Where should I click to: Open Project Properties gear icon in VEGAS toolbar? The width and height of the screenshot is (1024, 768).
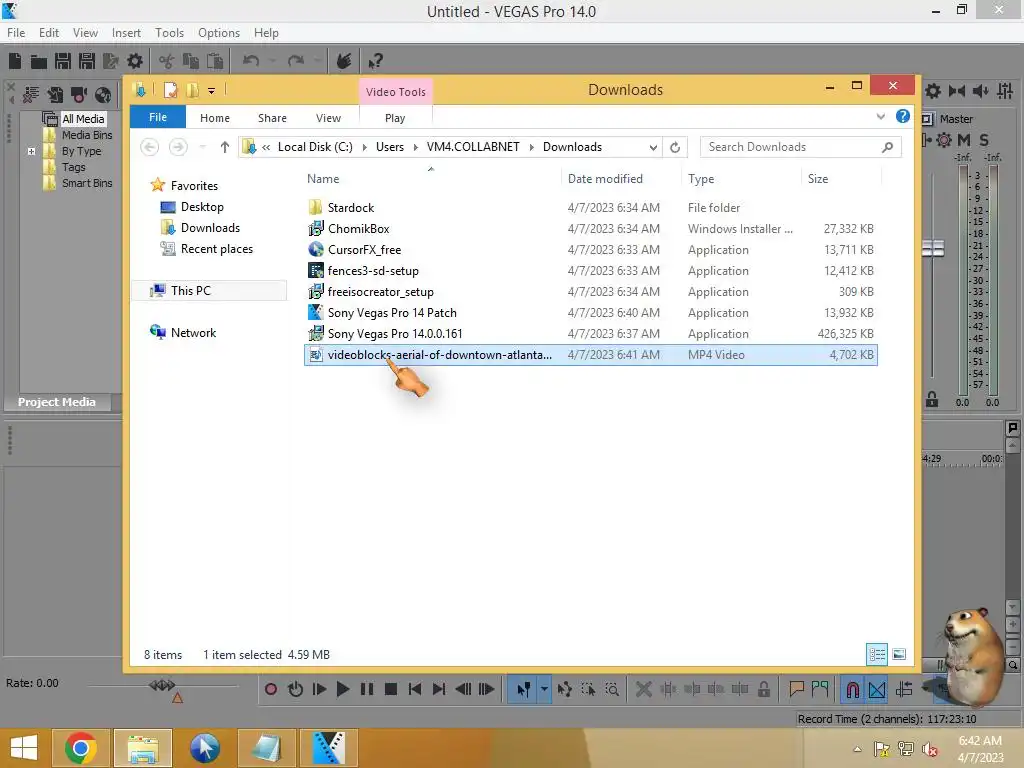tap(135, 61)
